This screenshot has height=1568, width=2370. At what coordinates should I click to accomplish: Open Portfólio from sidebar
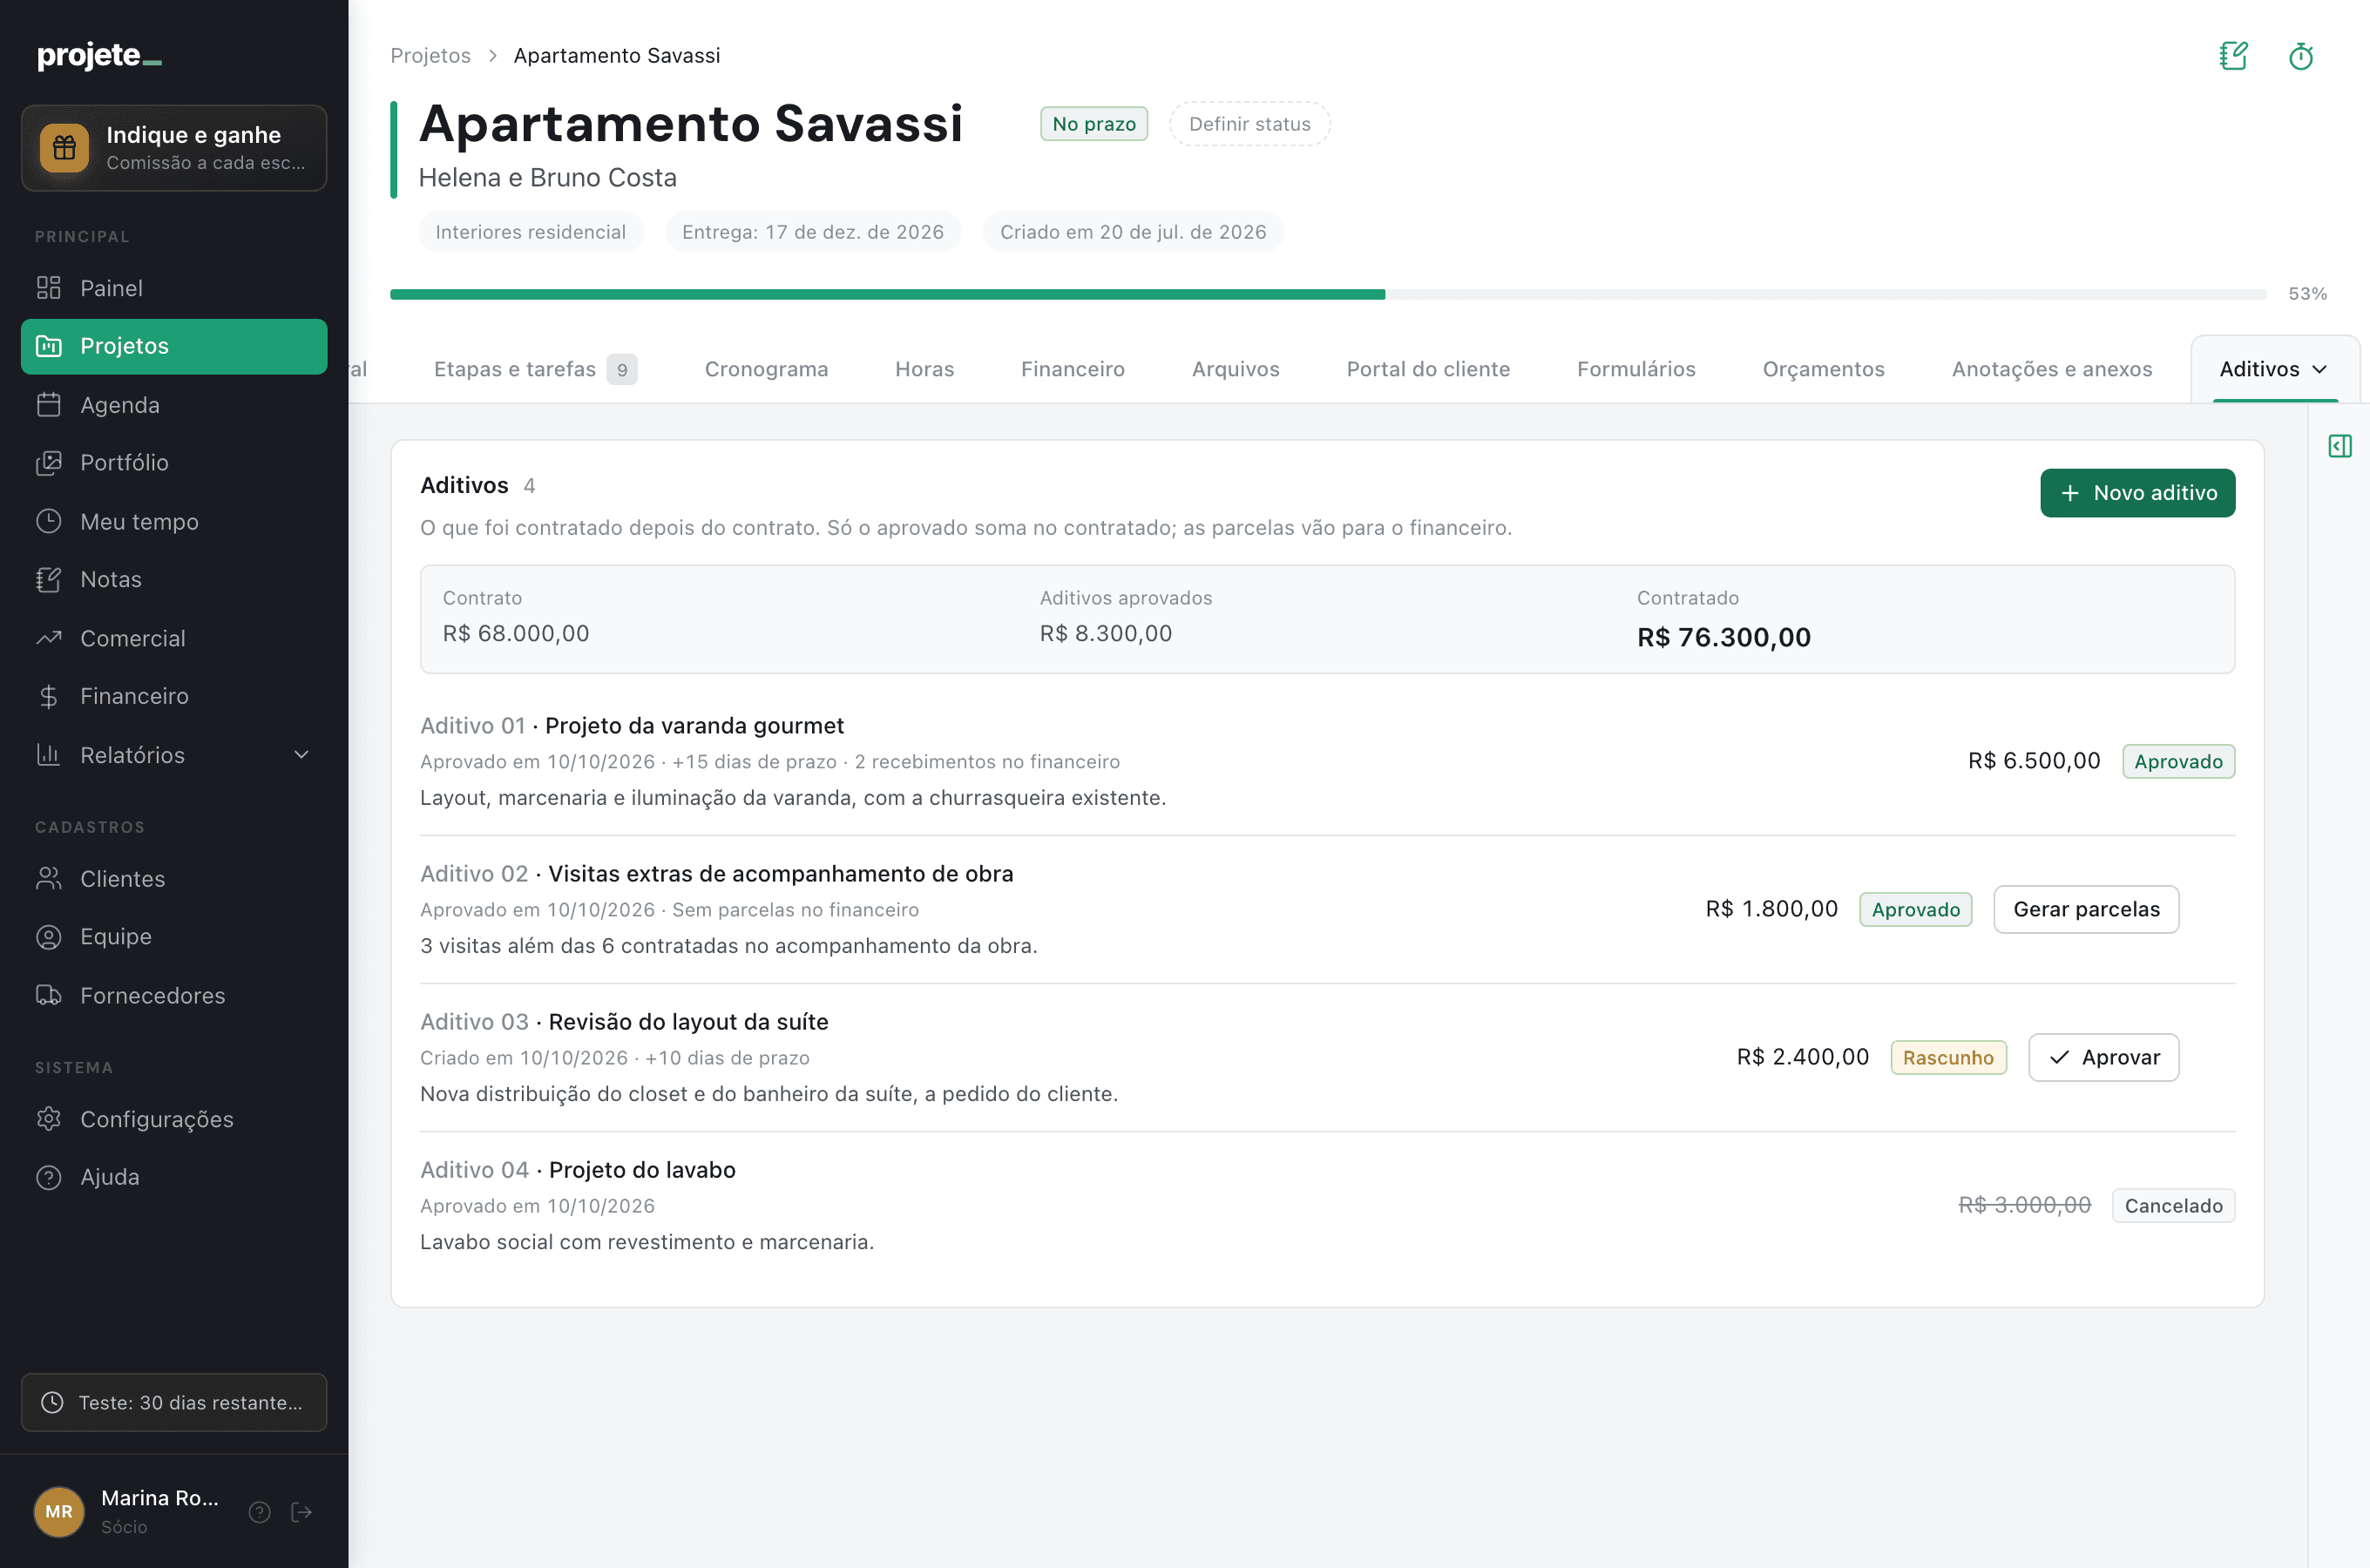[174, 462]
